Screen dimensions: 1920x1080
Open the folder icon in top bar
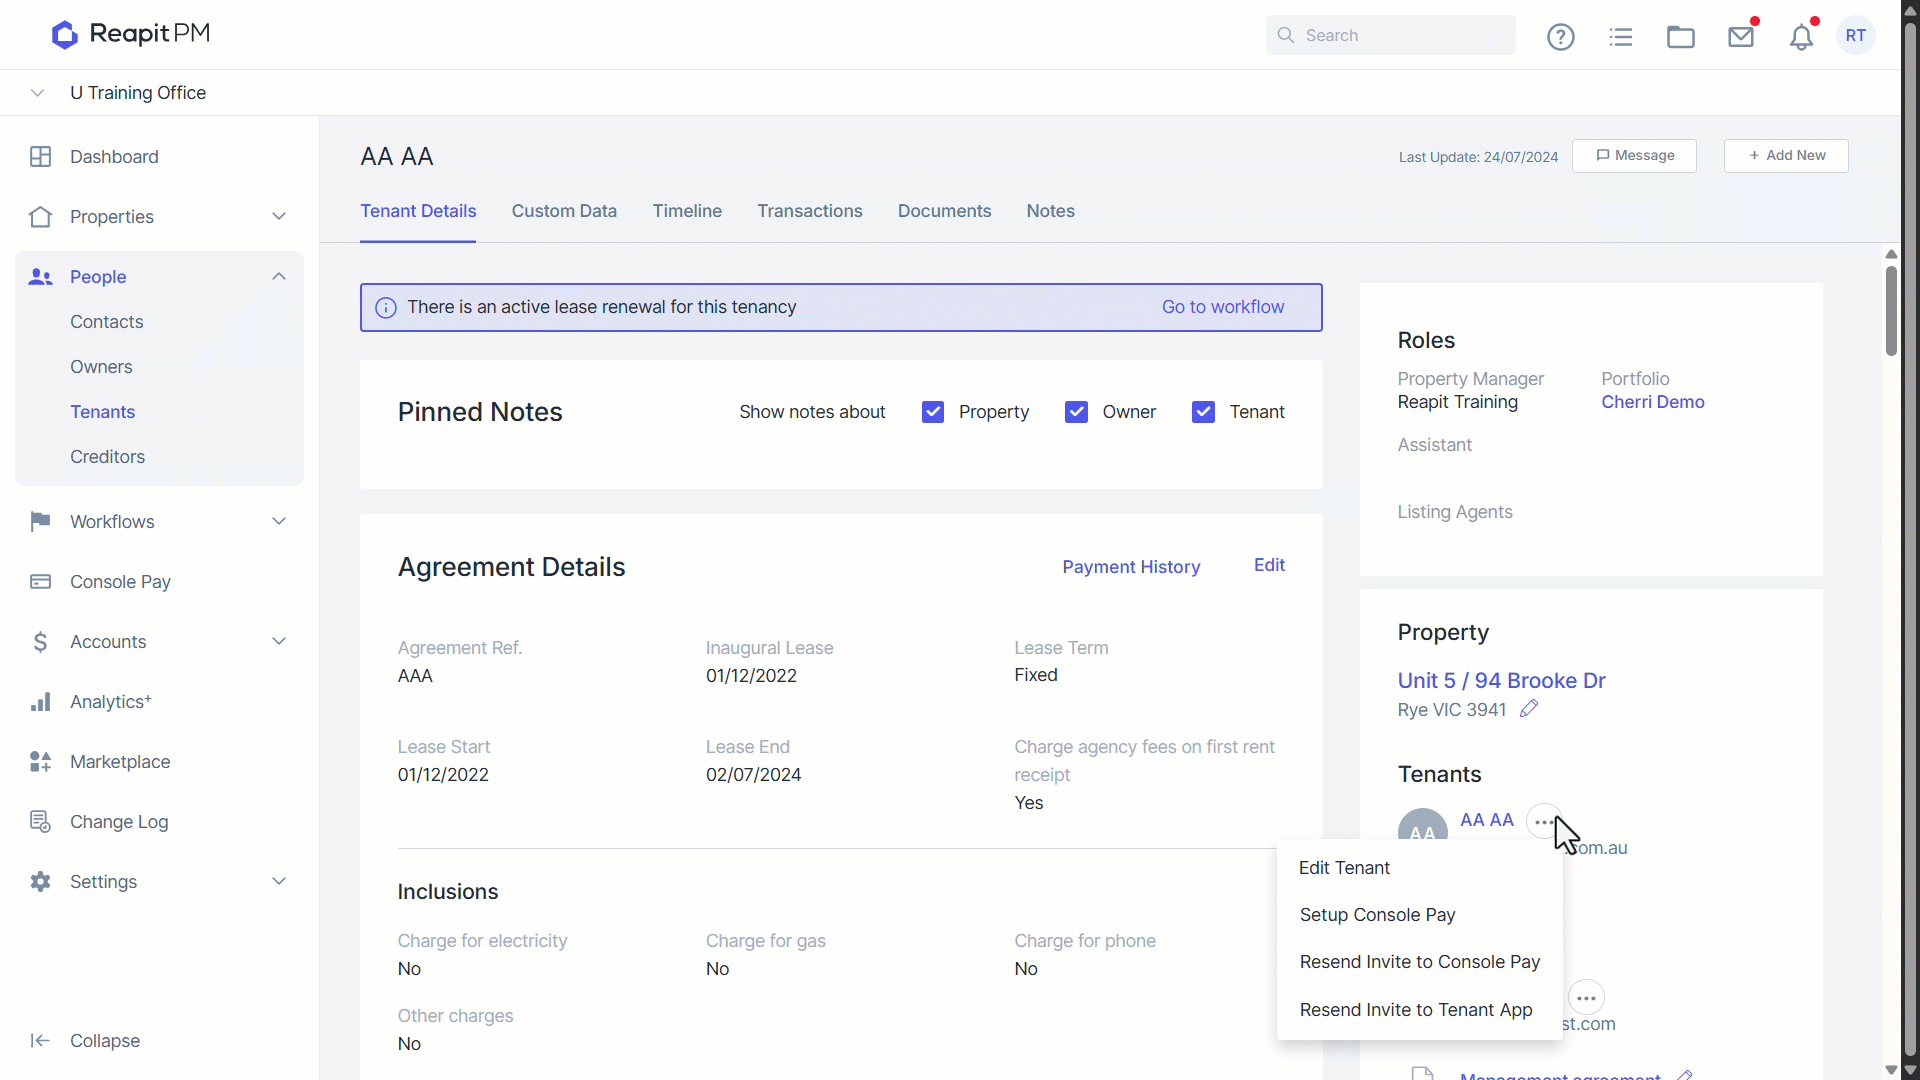point(1680,37)
